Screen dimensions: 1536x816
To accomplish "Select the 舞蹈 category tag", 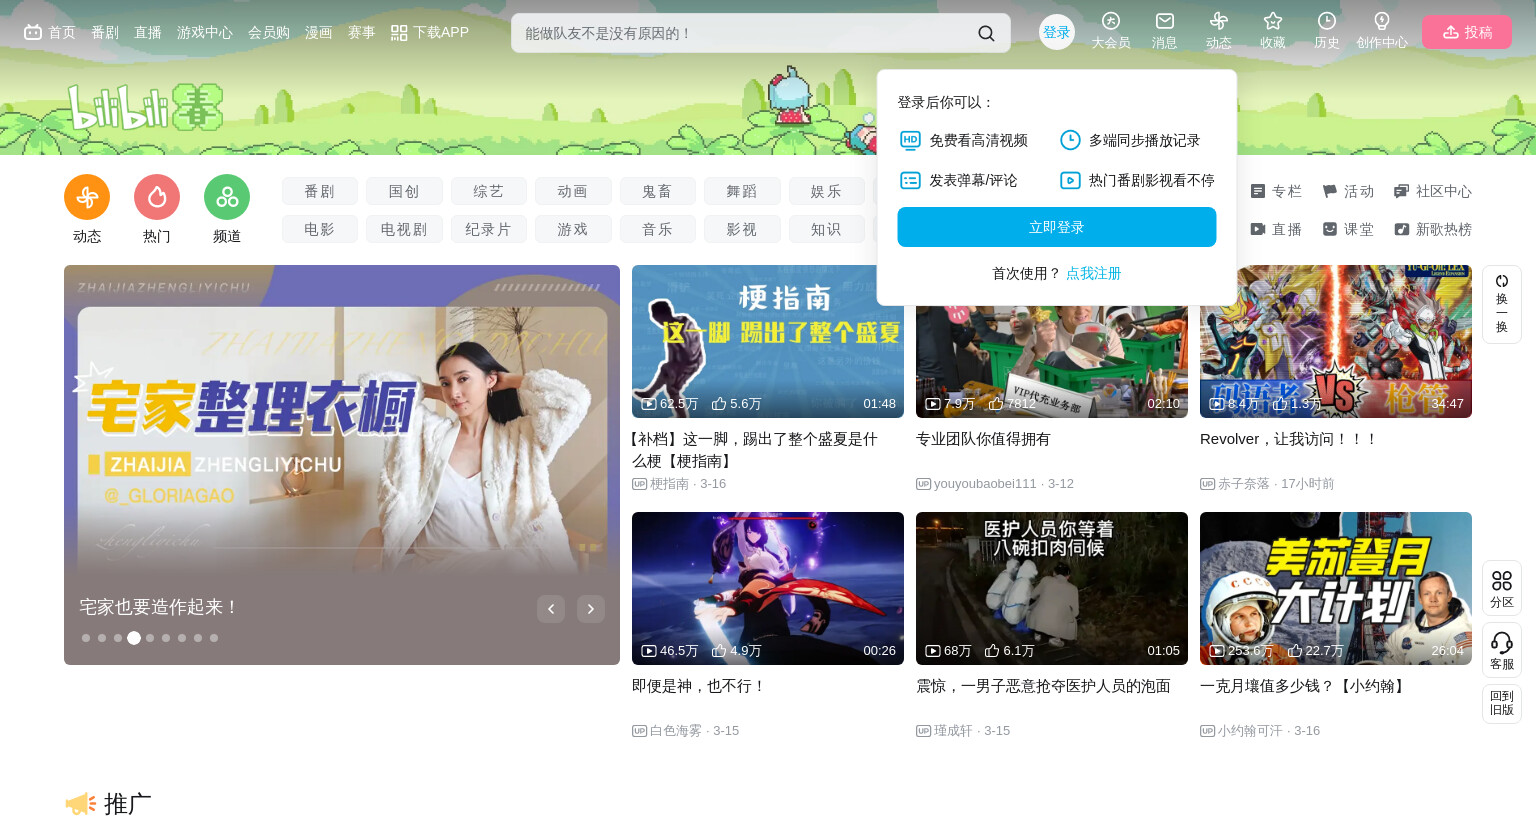I will pyautogui.click(x=742, y=191).
